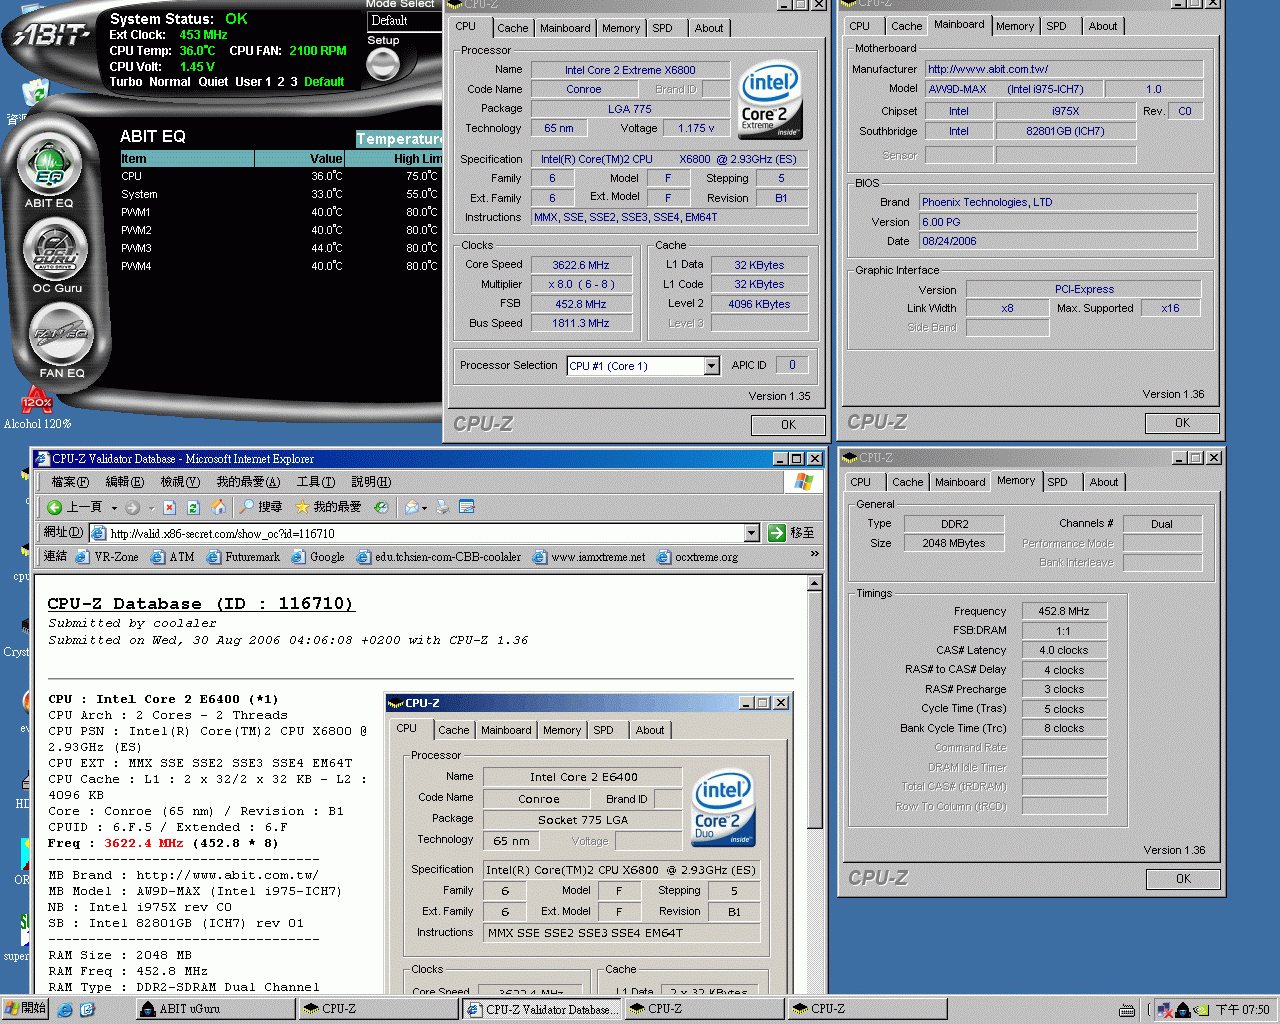Click the round Setup button in ABIT uGuru

[x=383, y=64]
